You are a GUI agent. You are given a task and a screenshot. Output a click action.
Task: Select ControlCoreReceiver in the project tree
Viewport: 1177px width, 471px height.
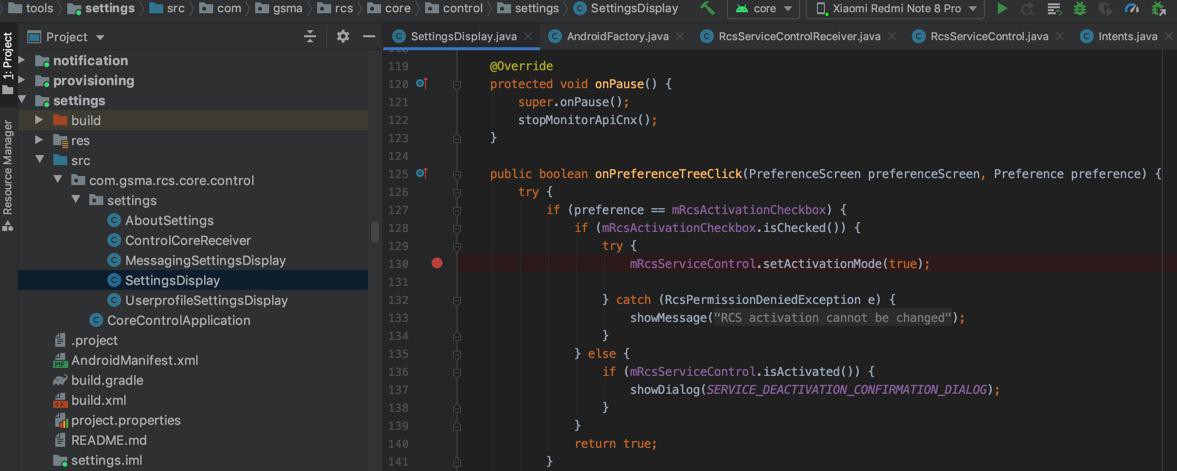pyautogui.click(x=188, y=240)
